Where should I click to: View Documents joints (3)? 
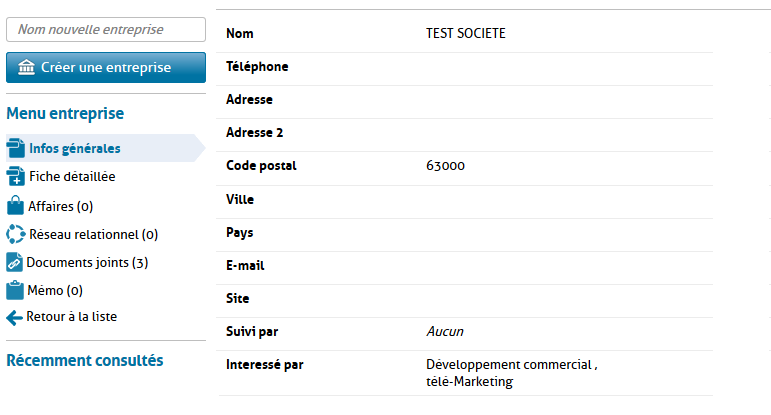87,263
